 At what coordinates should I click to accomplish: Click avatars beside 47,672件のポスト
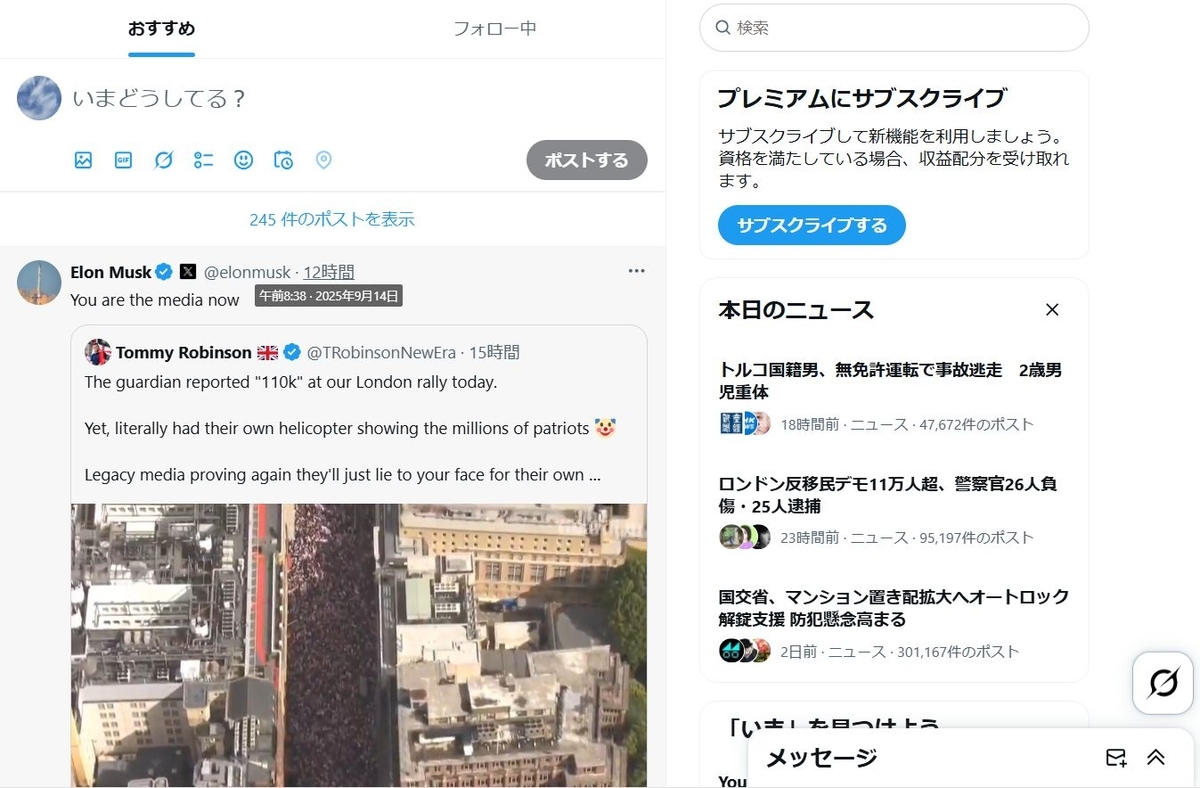click(x=745, y=424)
